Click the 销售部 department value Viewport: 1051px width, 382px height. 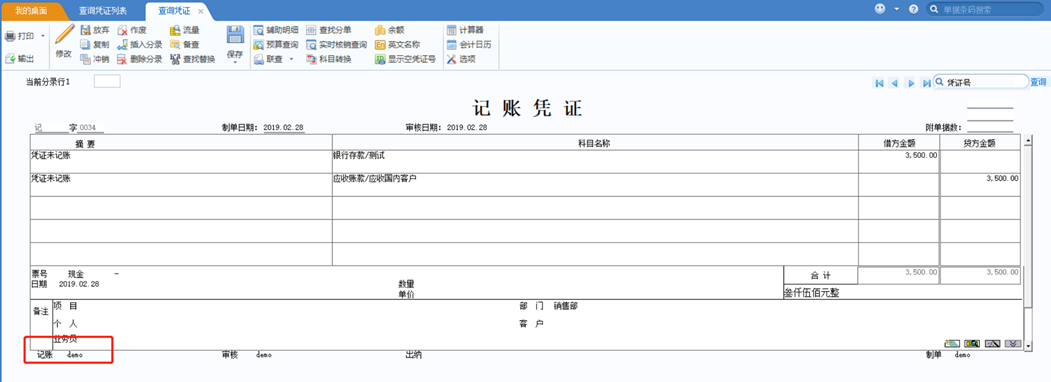coord(566,306)
